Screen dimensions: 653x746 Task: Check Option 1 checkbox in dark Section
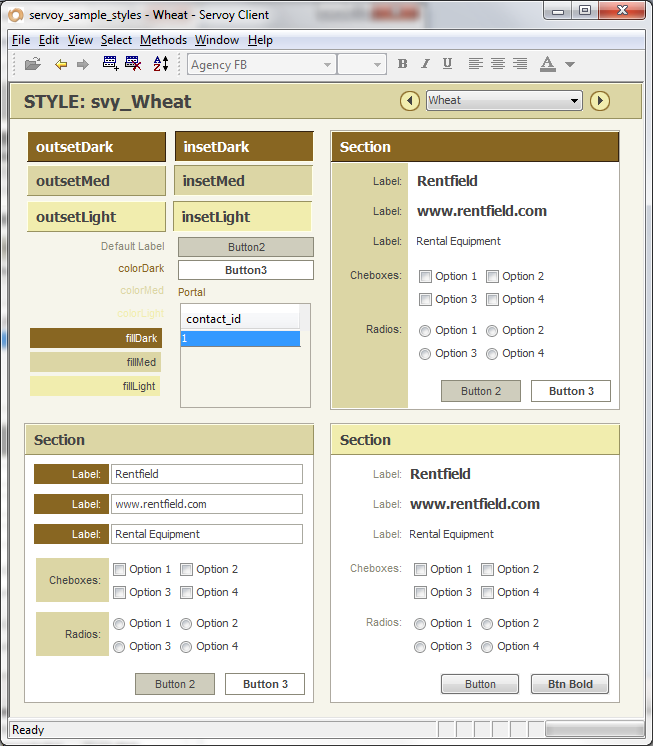point(425,276)
